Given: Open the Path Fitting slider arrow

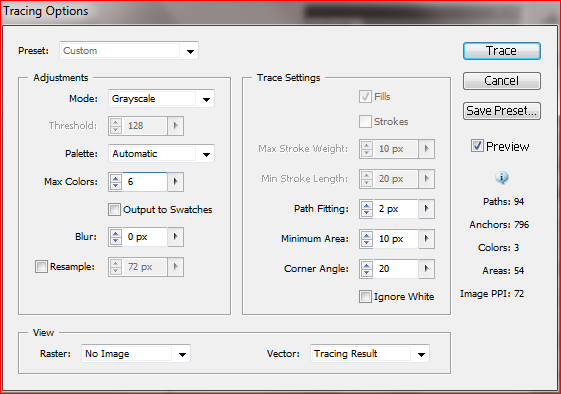Looking at the screenshot, I should [x=426, y=209].
